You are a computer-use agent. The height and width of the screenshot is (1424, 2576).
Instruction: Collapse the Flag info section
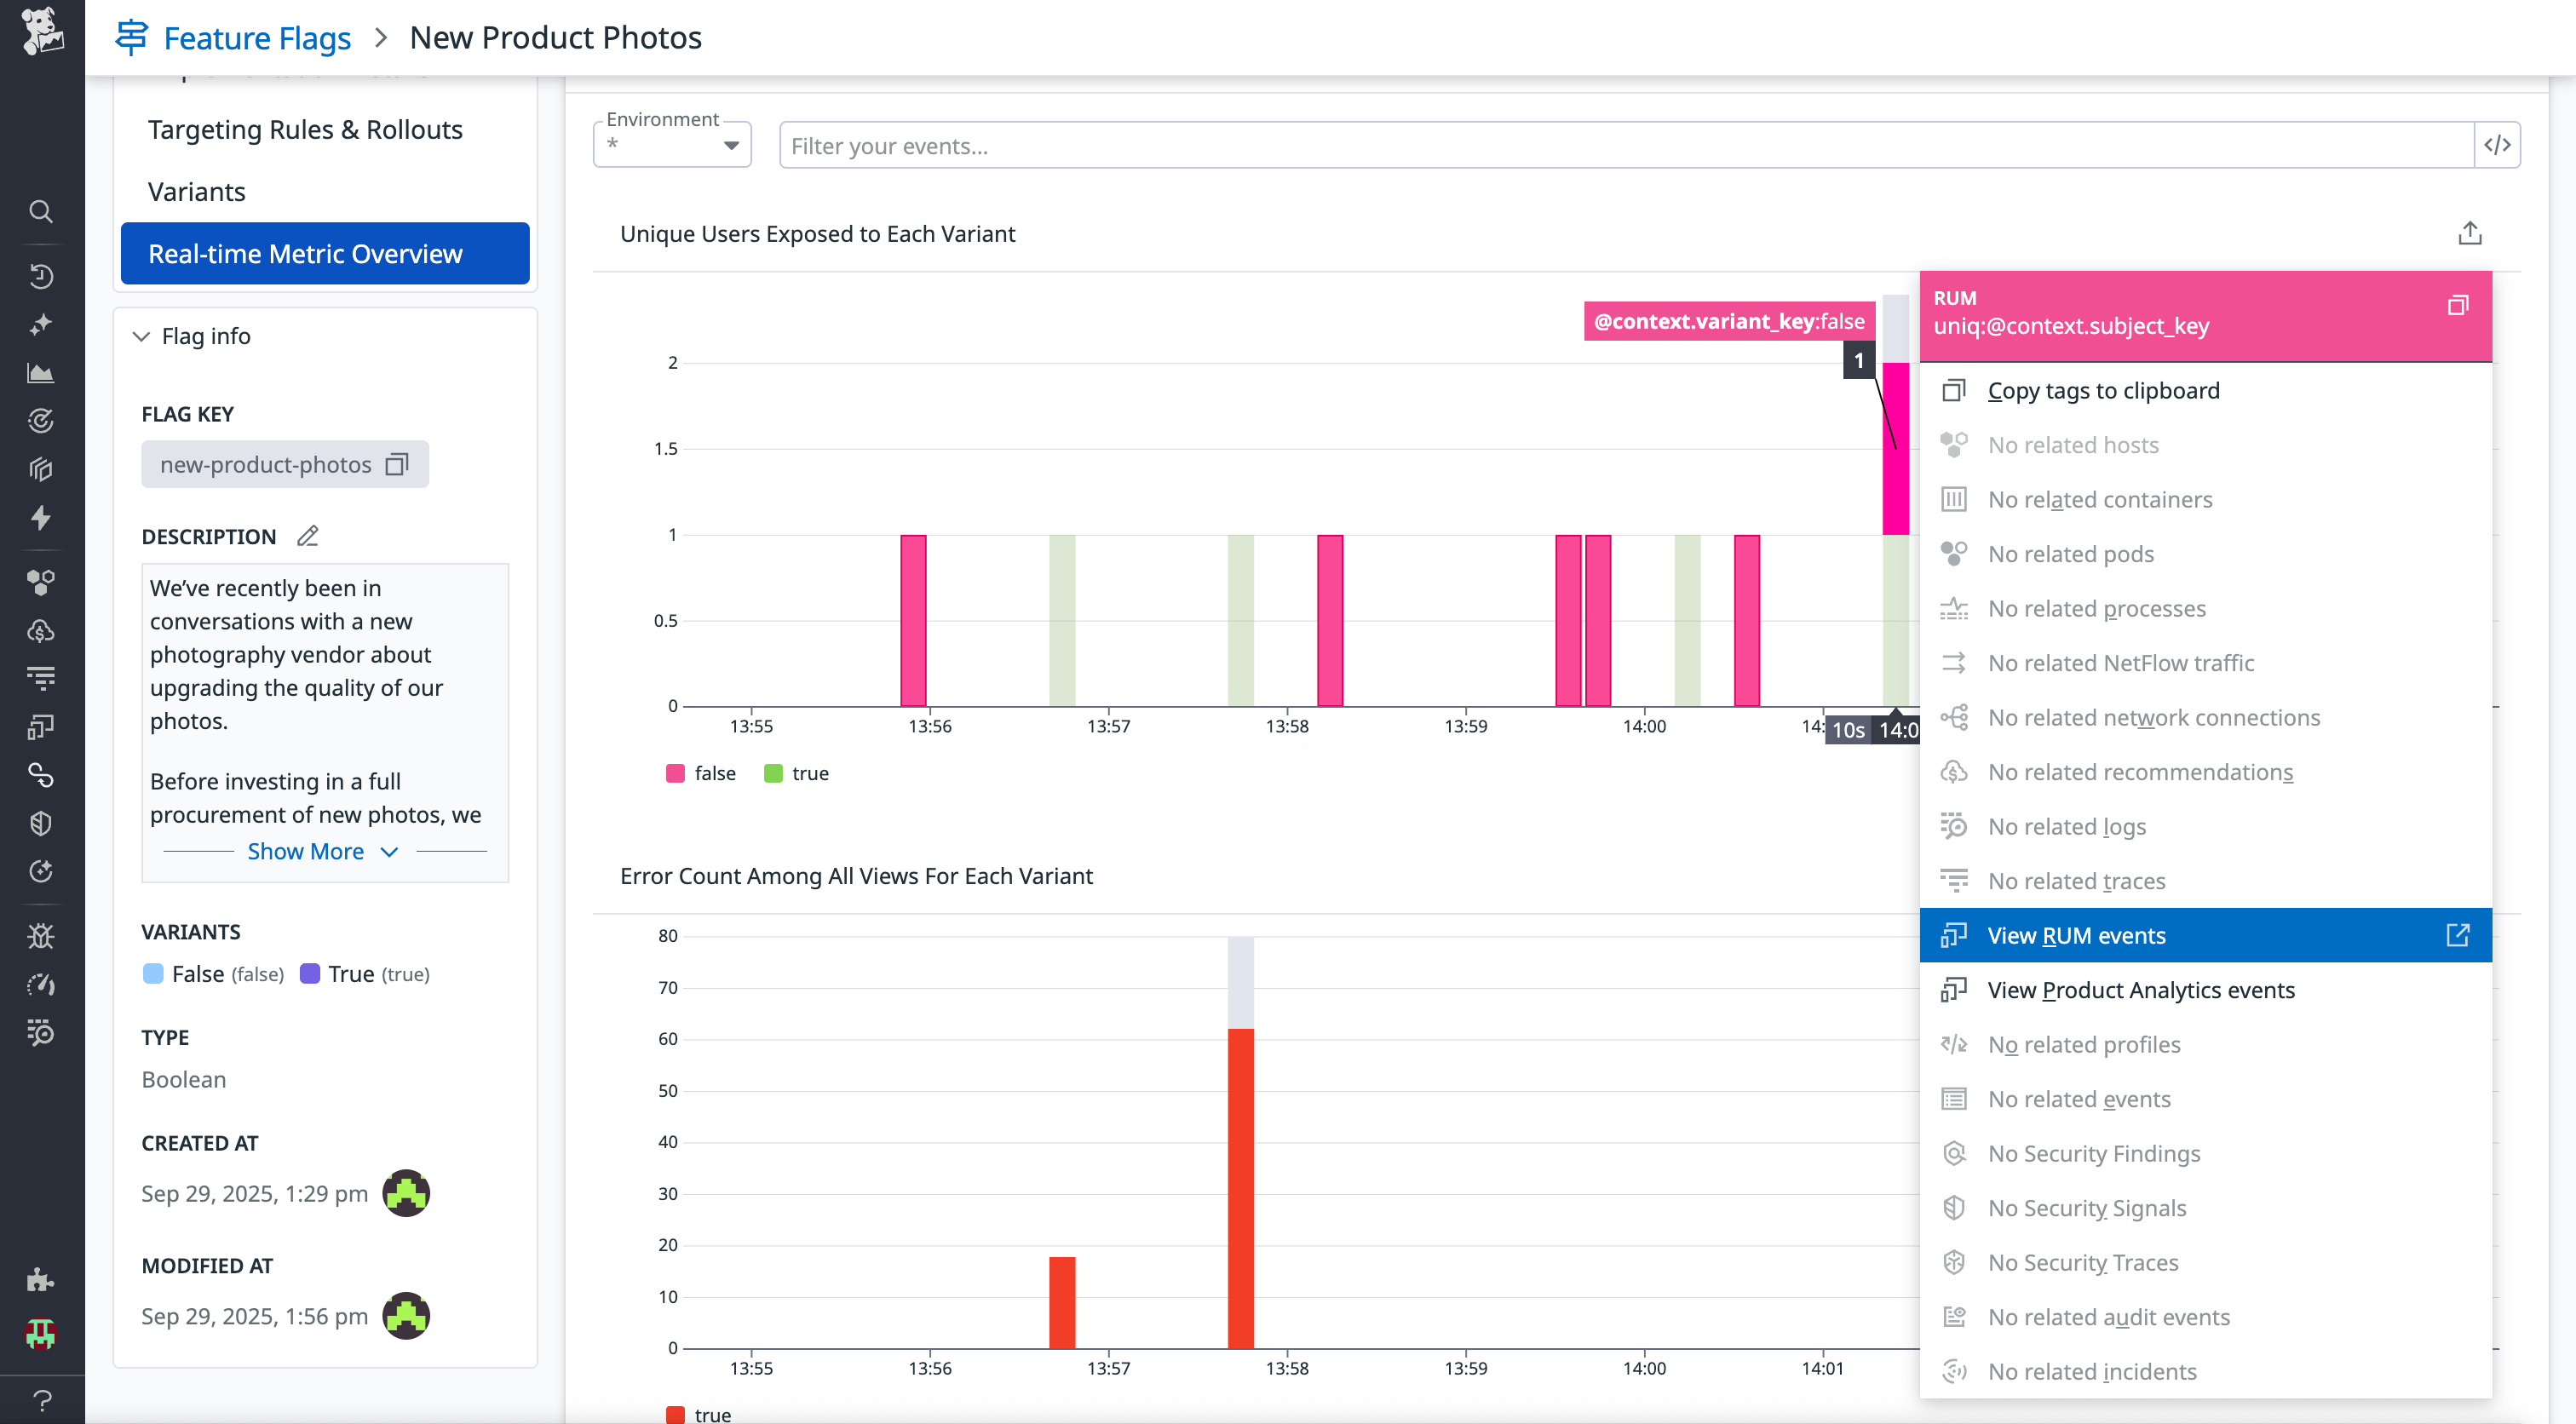141,336
